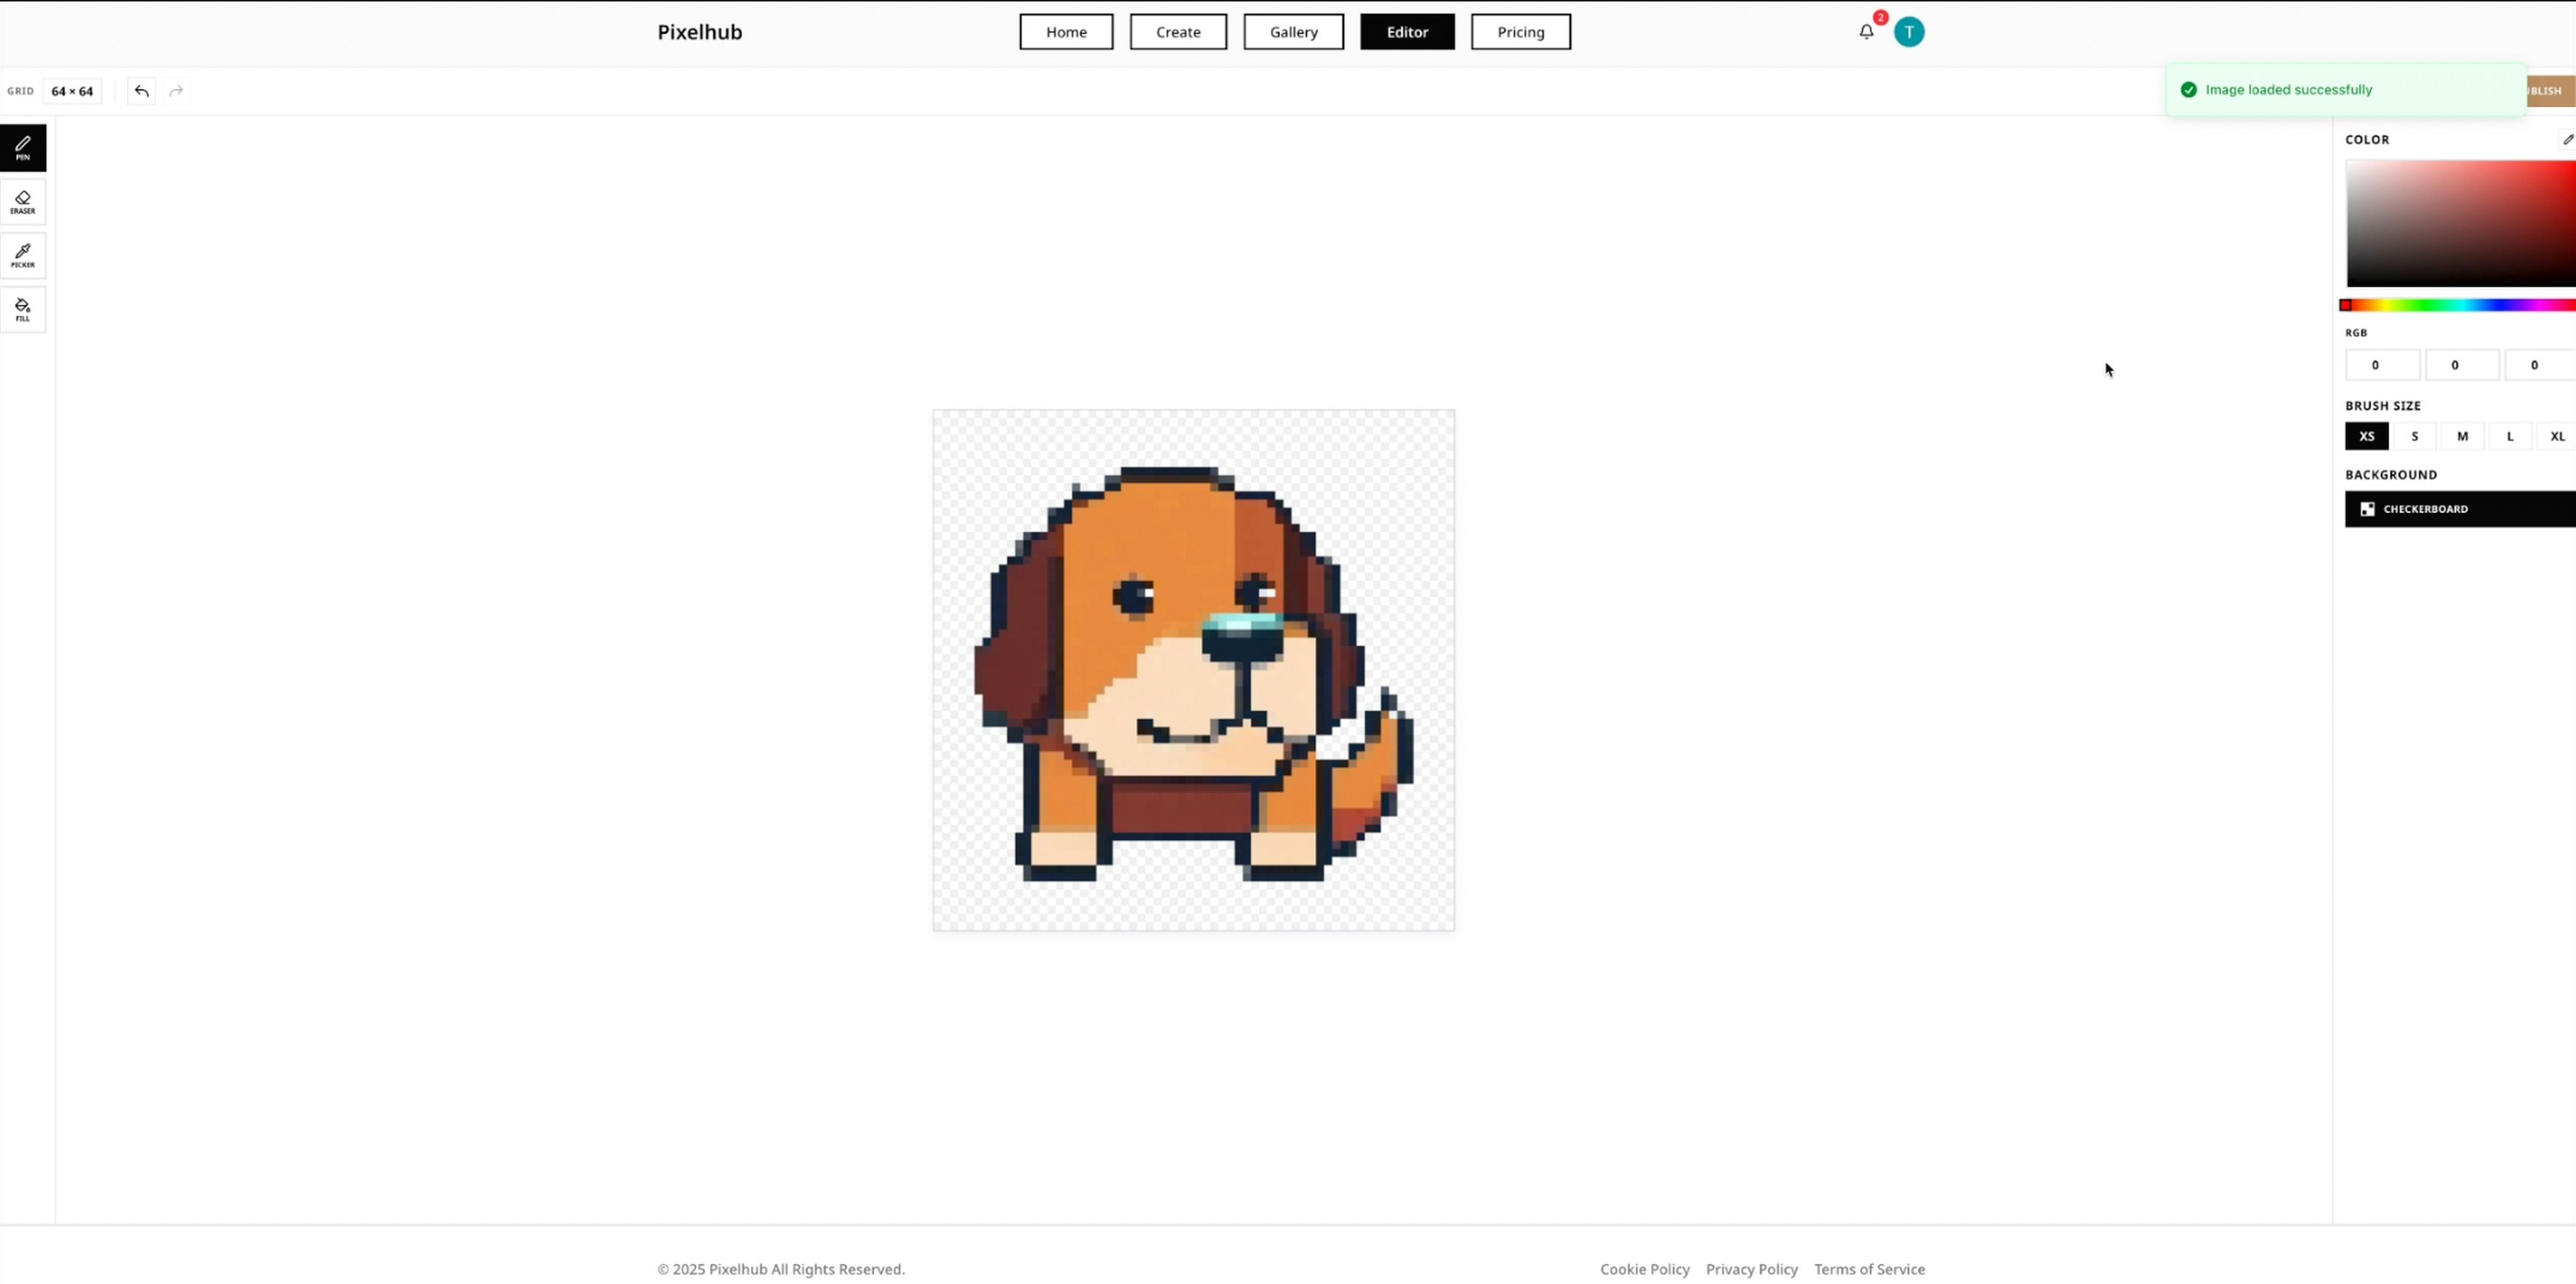This screenshot has height=1284, width=2576.
Task: Select the XL brush size
Action: coord(2557,436)
